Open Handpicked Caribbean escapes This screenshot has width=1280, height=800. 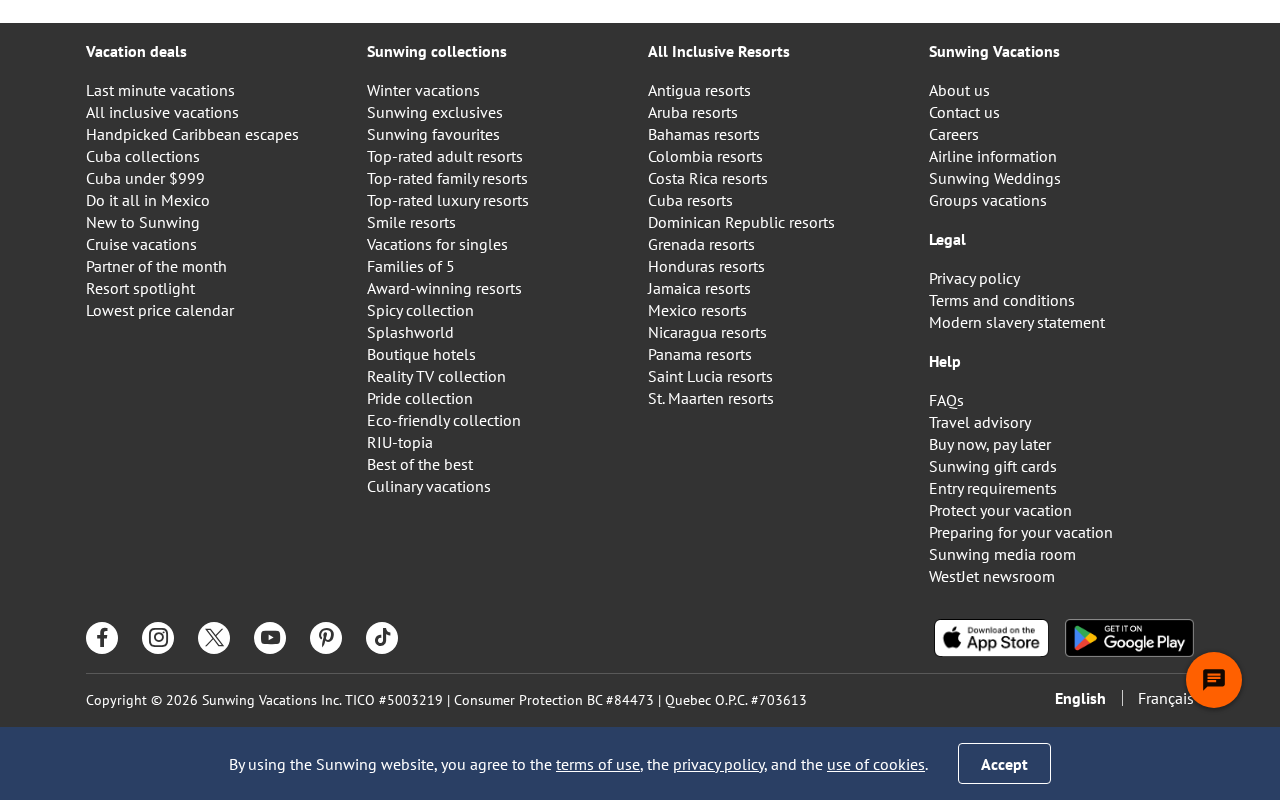click(192, 134)
